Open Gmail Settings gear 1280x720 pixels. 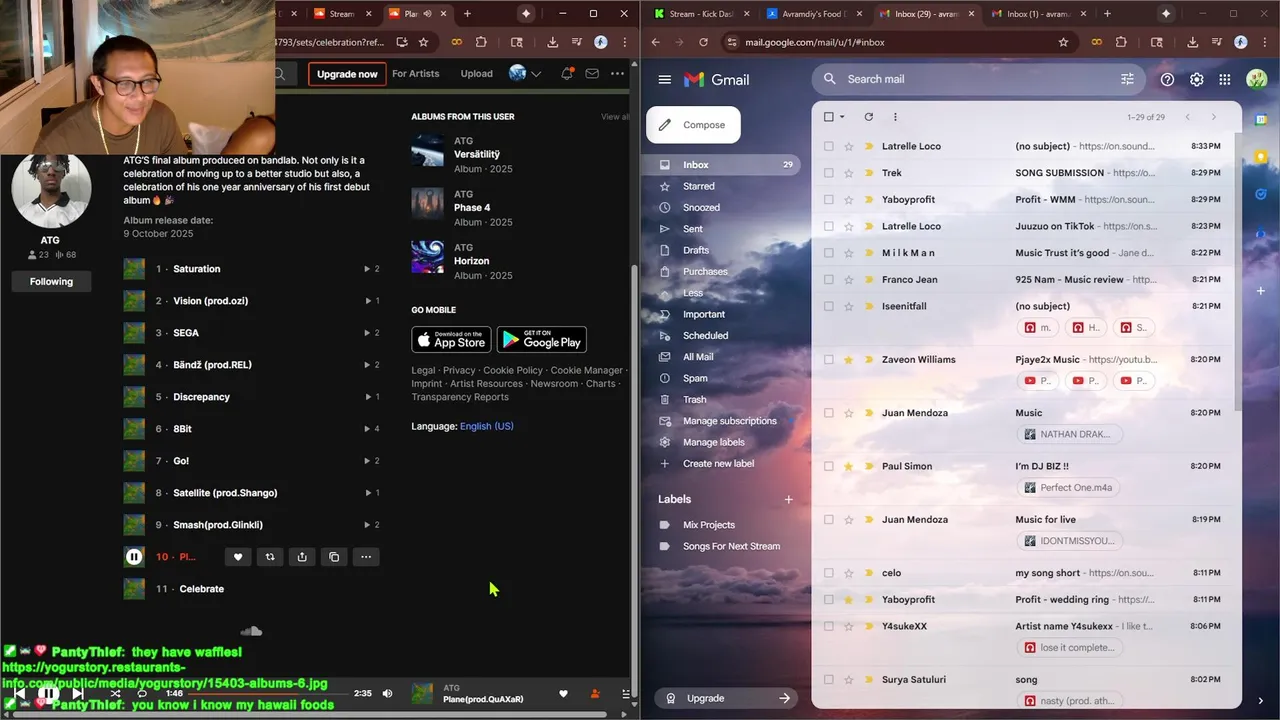[x=1197, y=80]
